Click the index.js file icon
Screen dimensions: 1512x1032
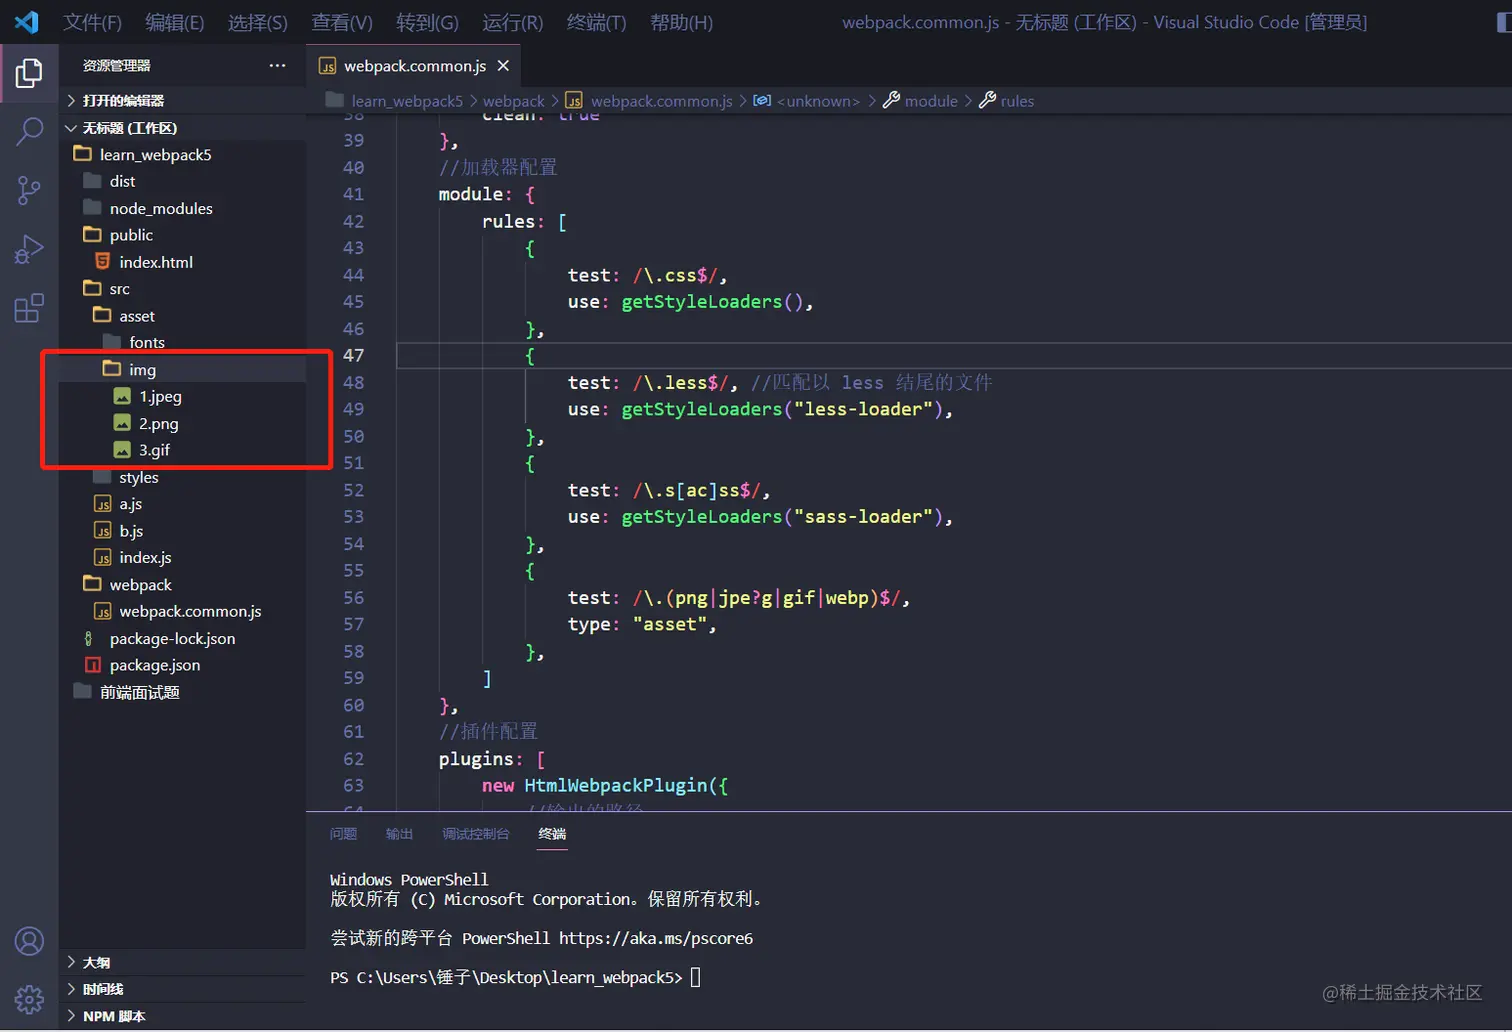[x=102, y=557]
